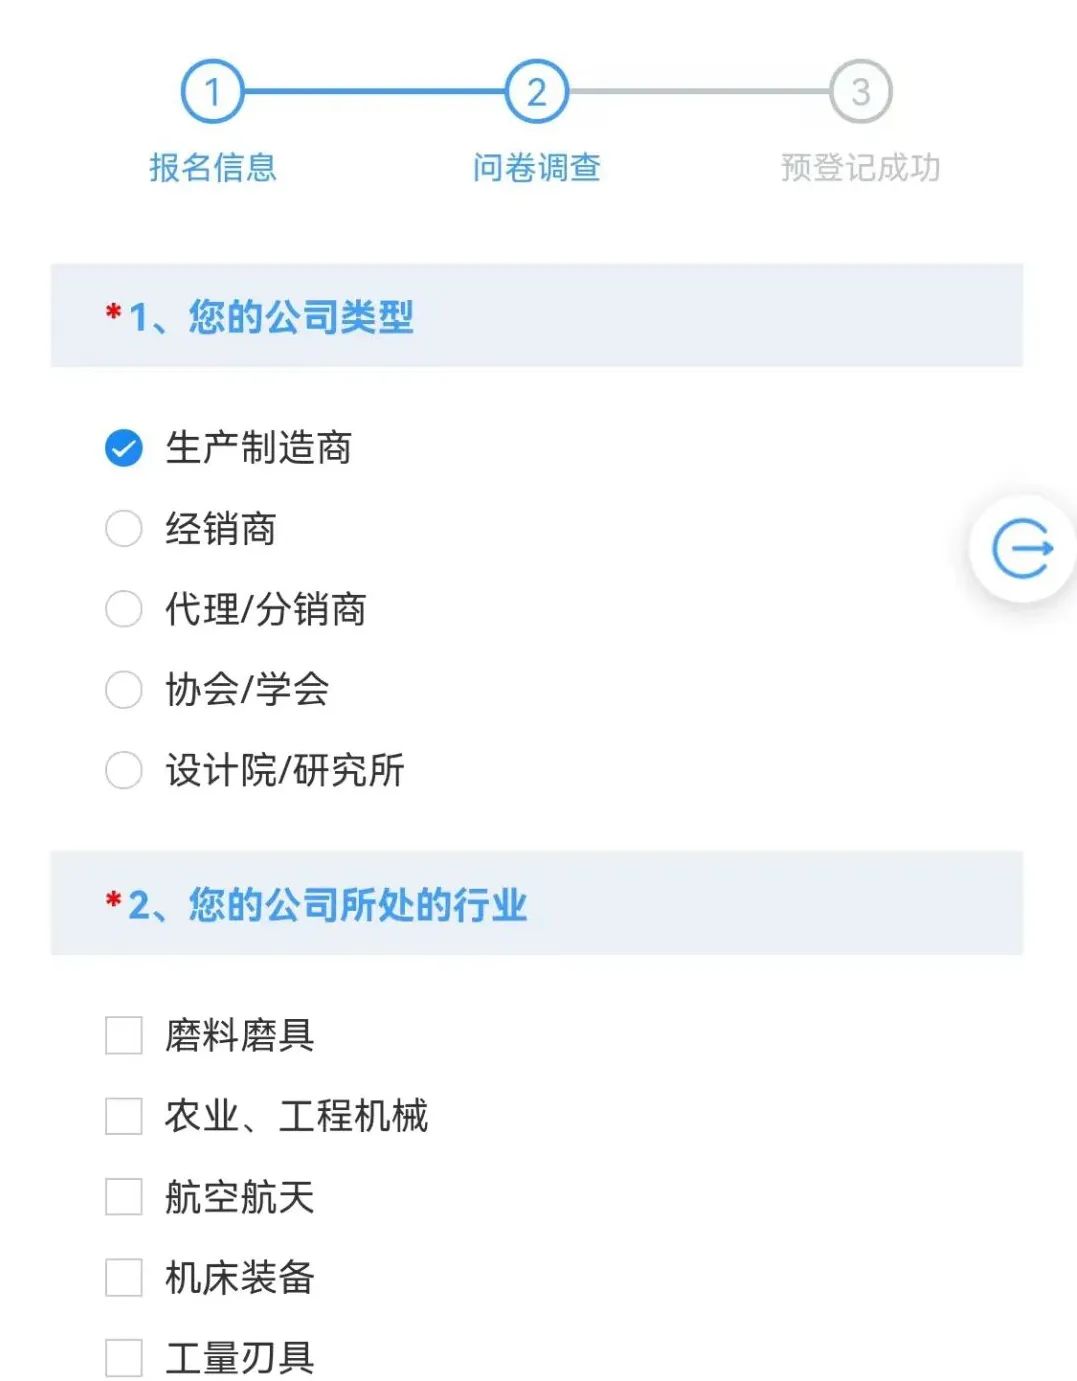The width and height of the screenshot is (1077, 1381).
Task: Click step 1 circle for 报名信息
Action: pyautogui.click(x=212, y=92)
